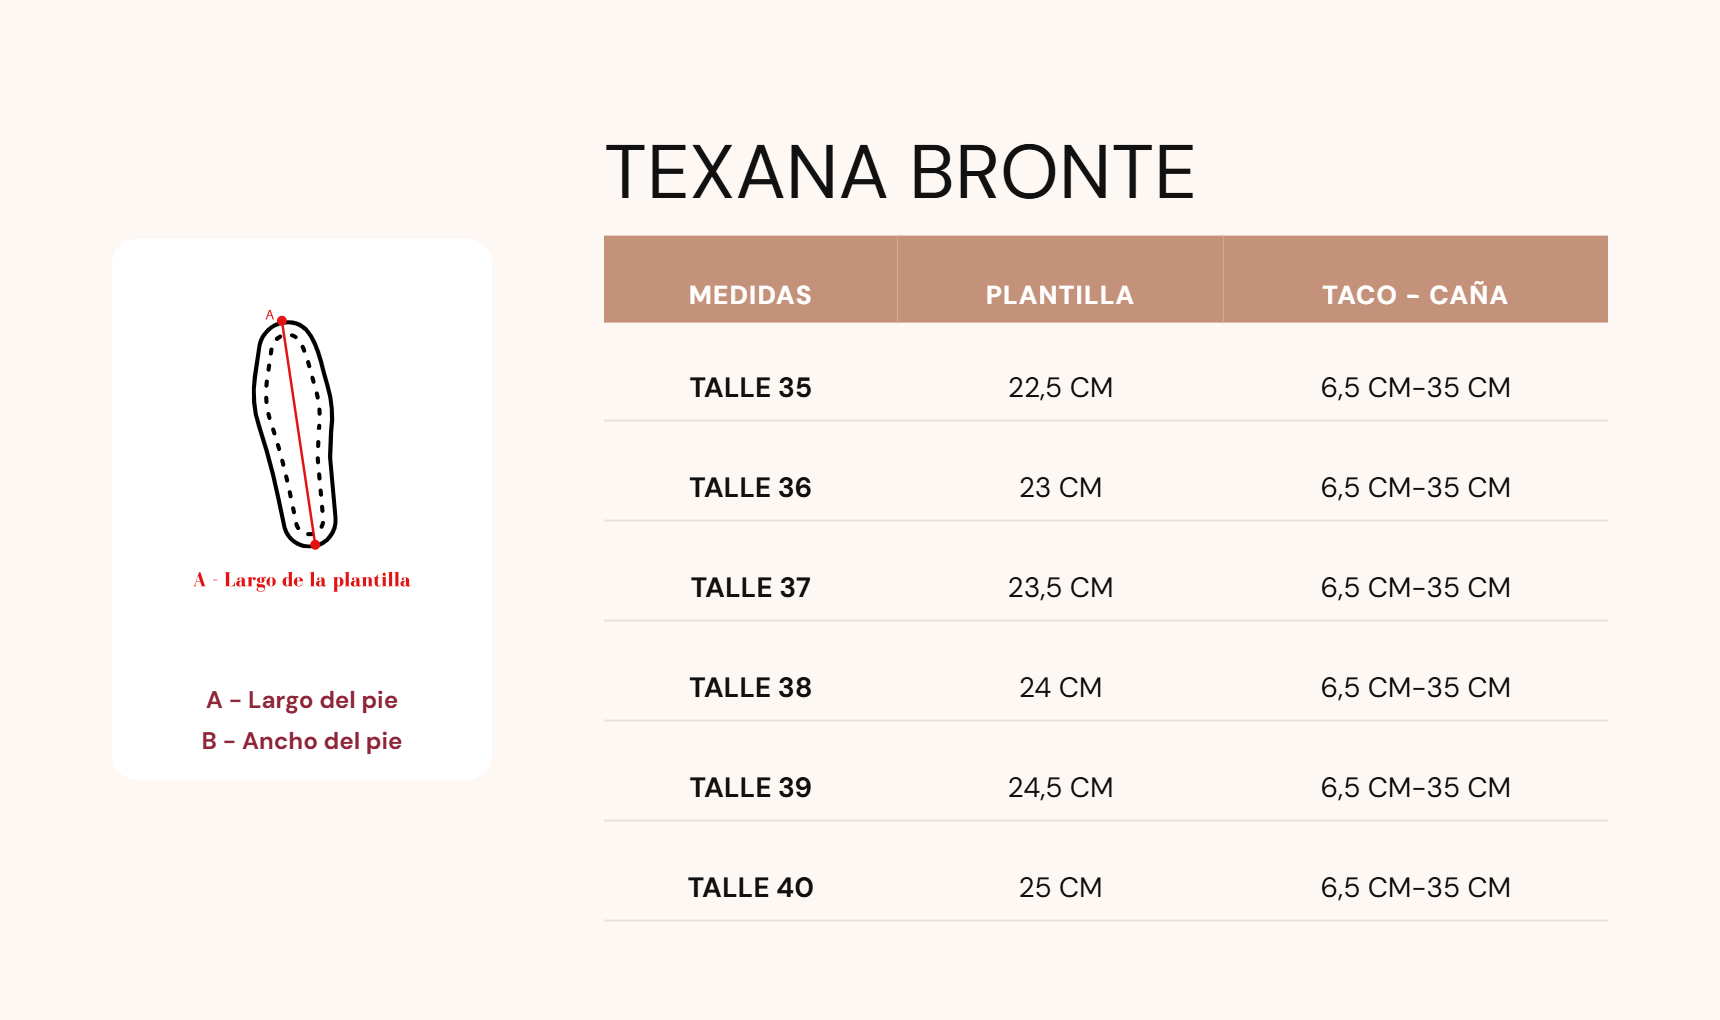Click the 24,5 CM insole value
1720x1020 pixels.
pos(1060,788)
